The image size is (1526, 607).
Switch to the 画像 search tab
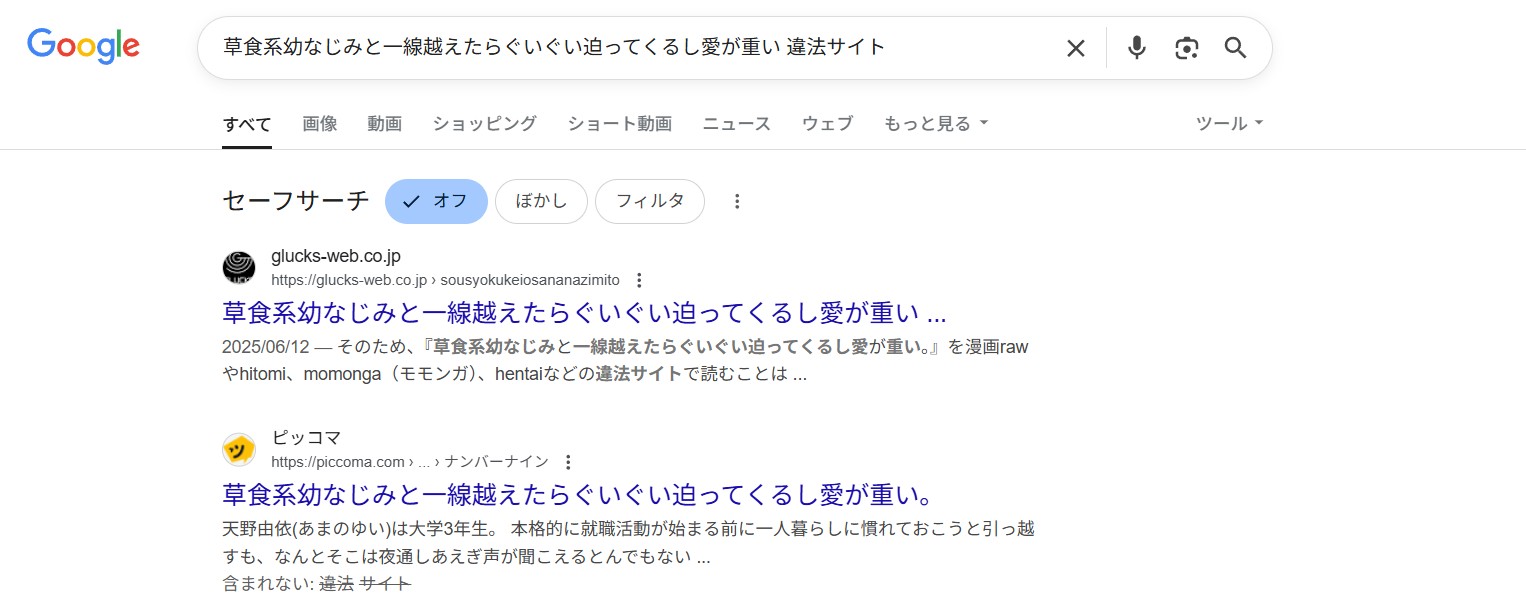[320, 123]
